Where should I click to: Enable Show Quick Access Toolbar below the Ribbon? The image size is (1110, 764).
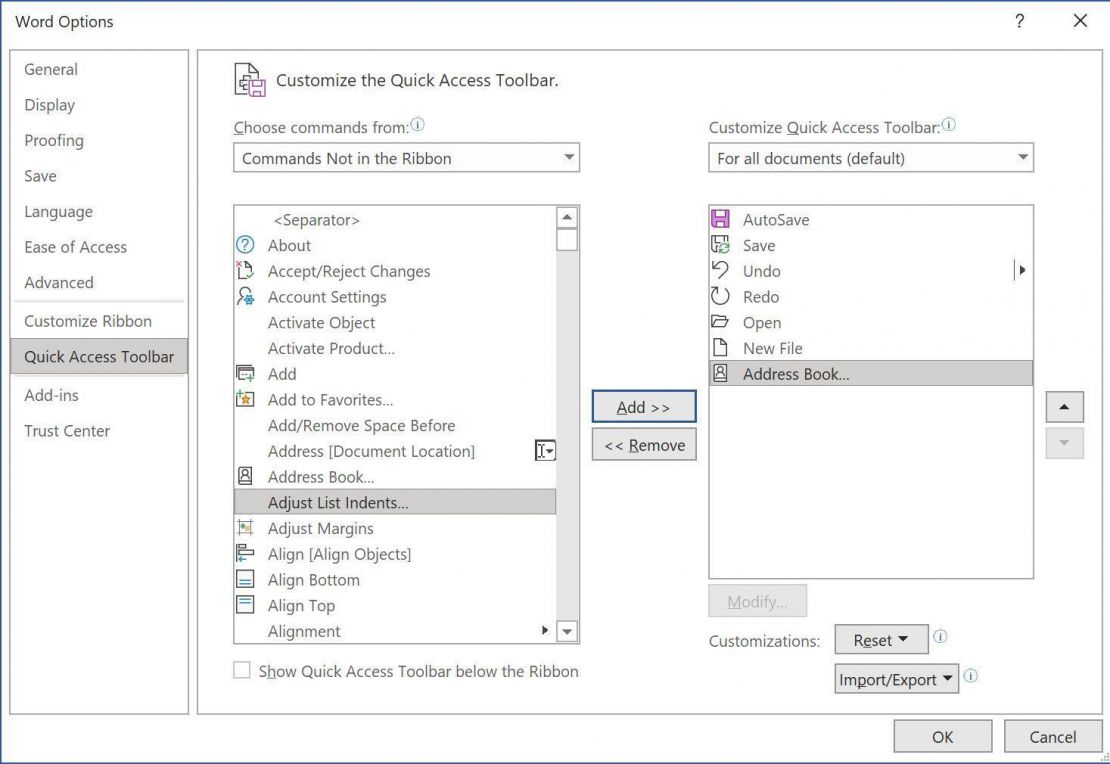(241, 671)
